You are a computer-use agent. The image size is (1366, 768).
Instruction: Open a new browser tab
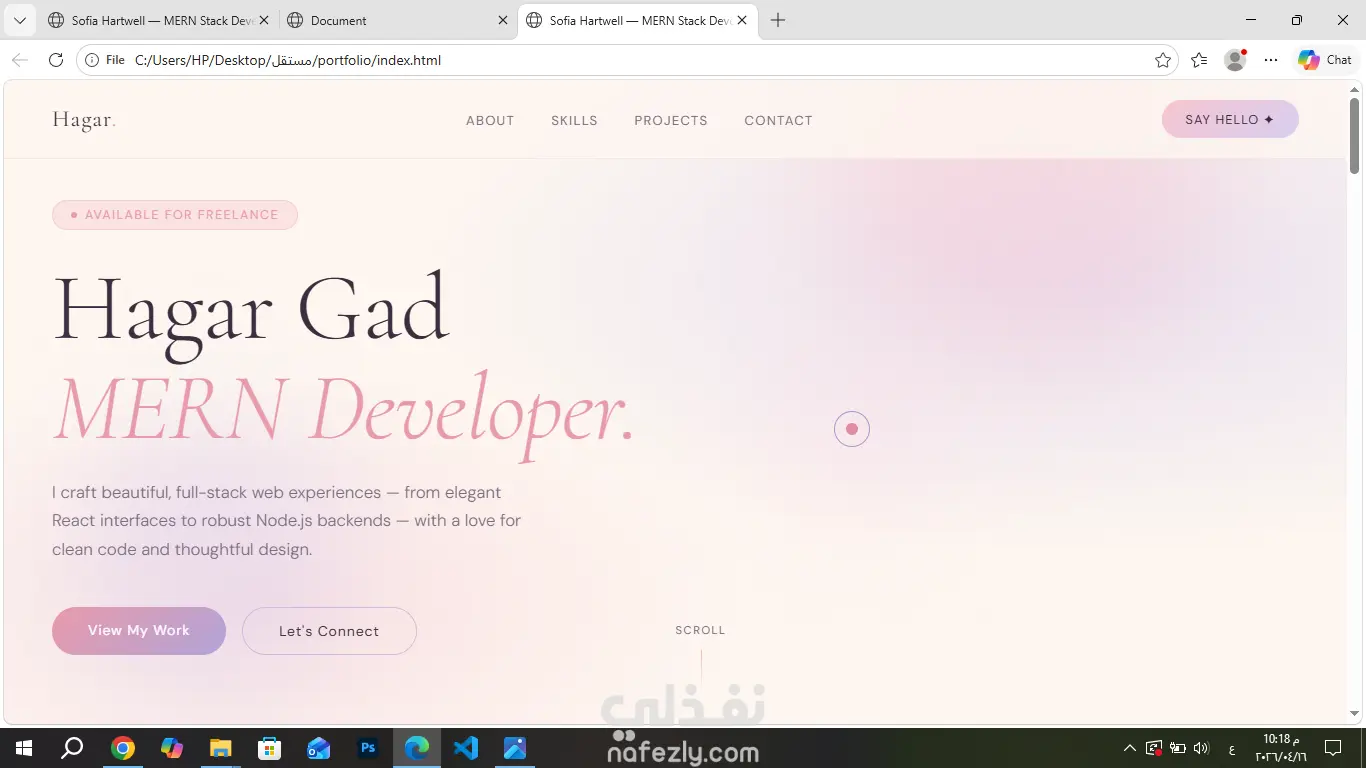[778, 20]
